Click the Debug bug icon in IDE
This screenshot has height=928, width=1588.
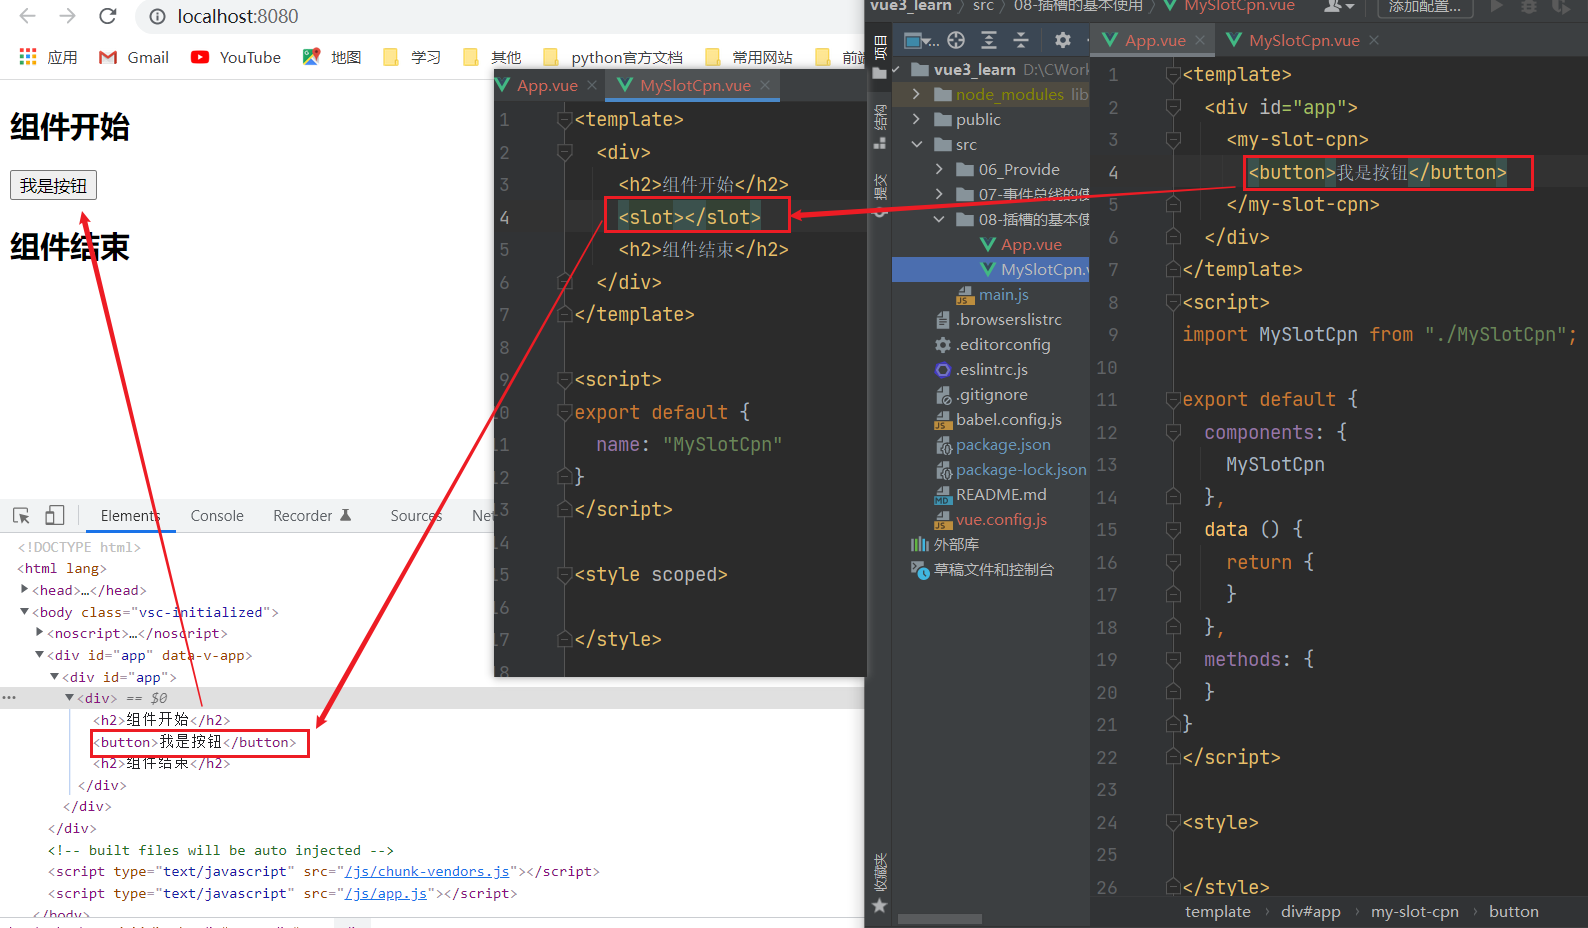tap(1529, 6)
